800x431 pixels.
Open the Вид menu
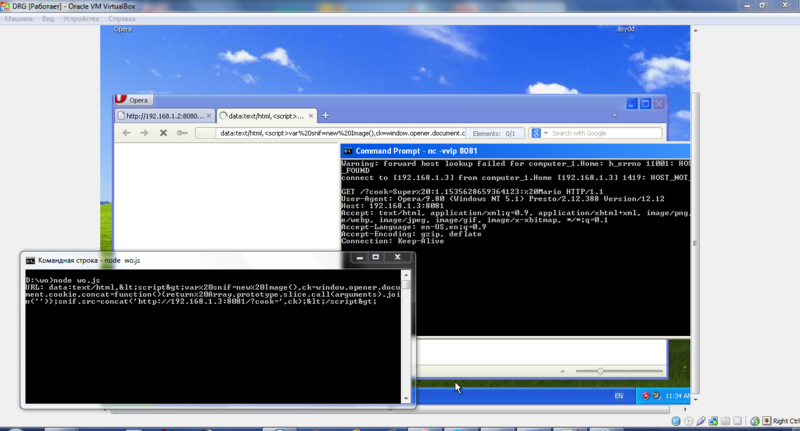click(48, 19)
